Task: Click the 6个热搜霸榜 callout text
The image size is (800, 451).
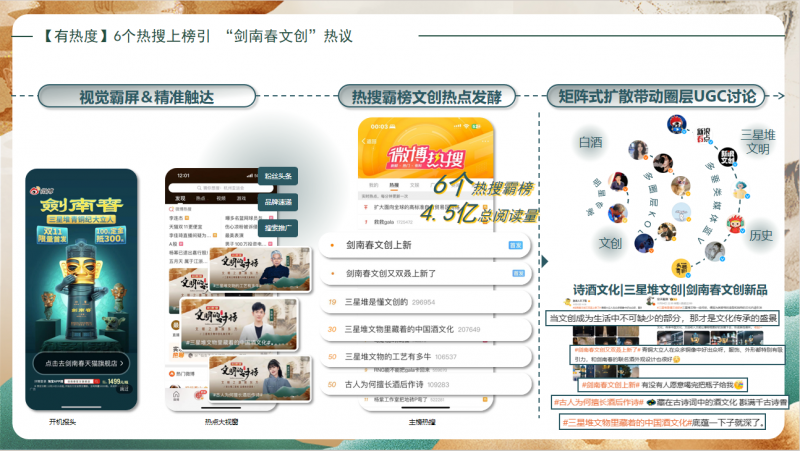Action: pyautogui.click(x=483, y=185)
